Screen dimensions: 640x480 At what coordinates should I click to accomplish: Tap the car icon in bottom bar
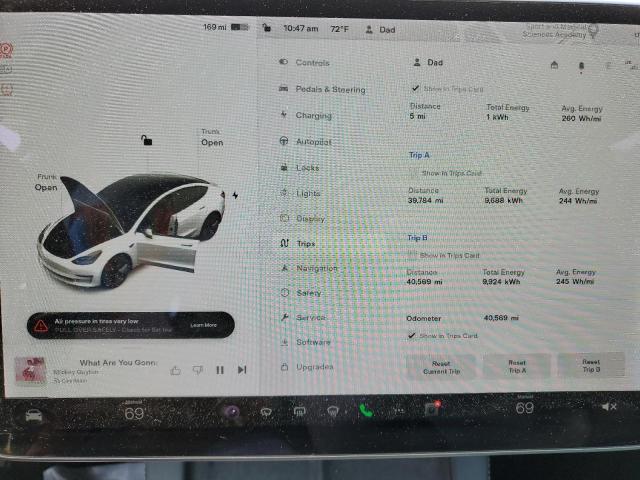[x=34, y=416]
